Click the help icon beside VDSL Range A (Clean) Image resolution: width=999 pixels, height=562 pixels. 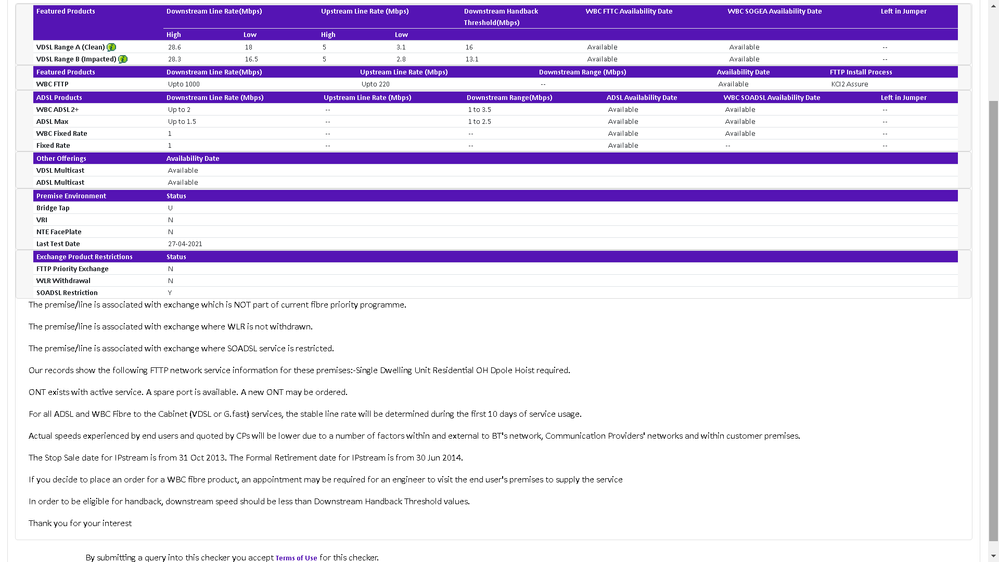[x=112, y=47]
